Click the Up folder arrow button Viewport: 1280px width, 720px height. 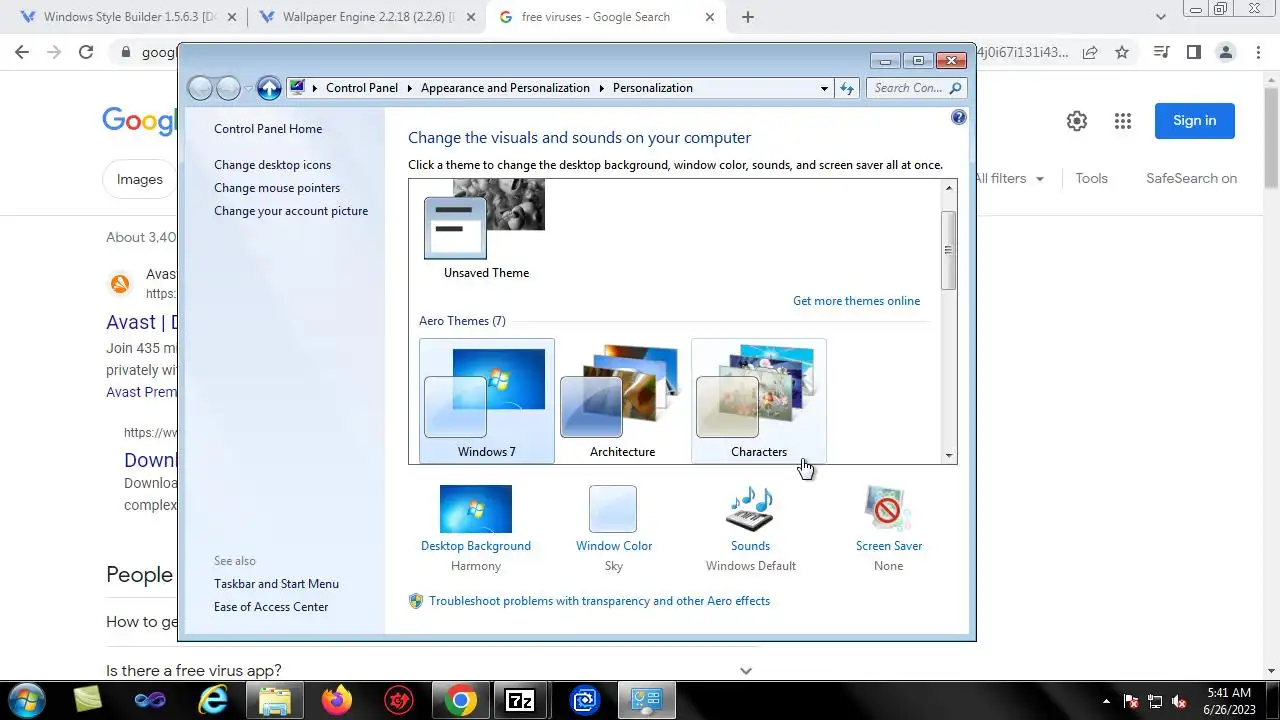pos(269,88)
